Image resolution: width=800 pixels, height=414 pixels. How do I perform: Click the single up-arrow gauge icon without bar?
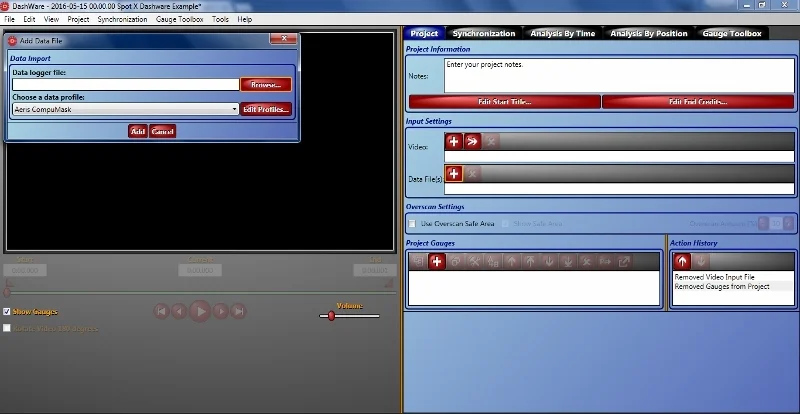click(511, 261)
